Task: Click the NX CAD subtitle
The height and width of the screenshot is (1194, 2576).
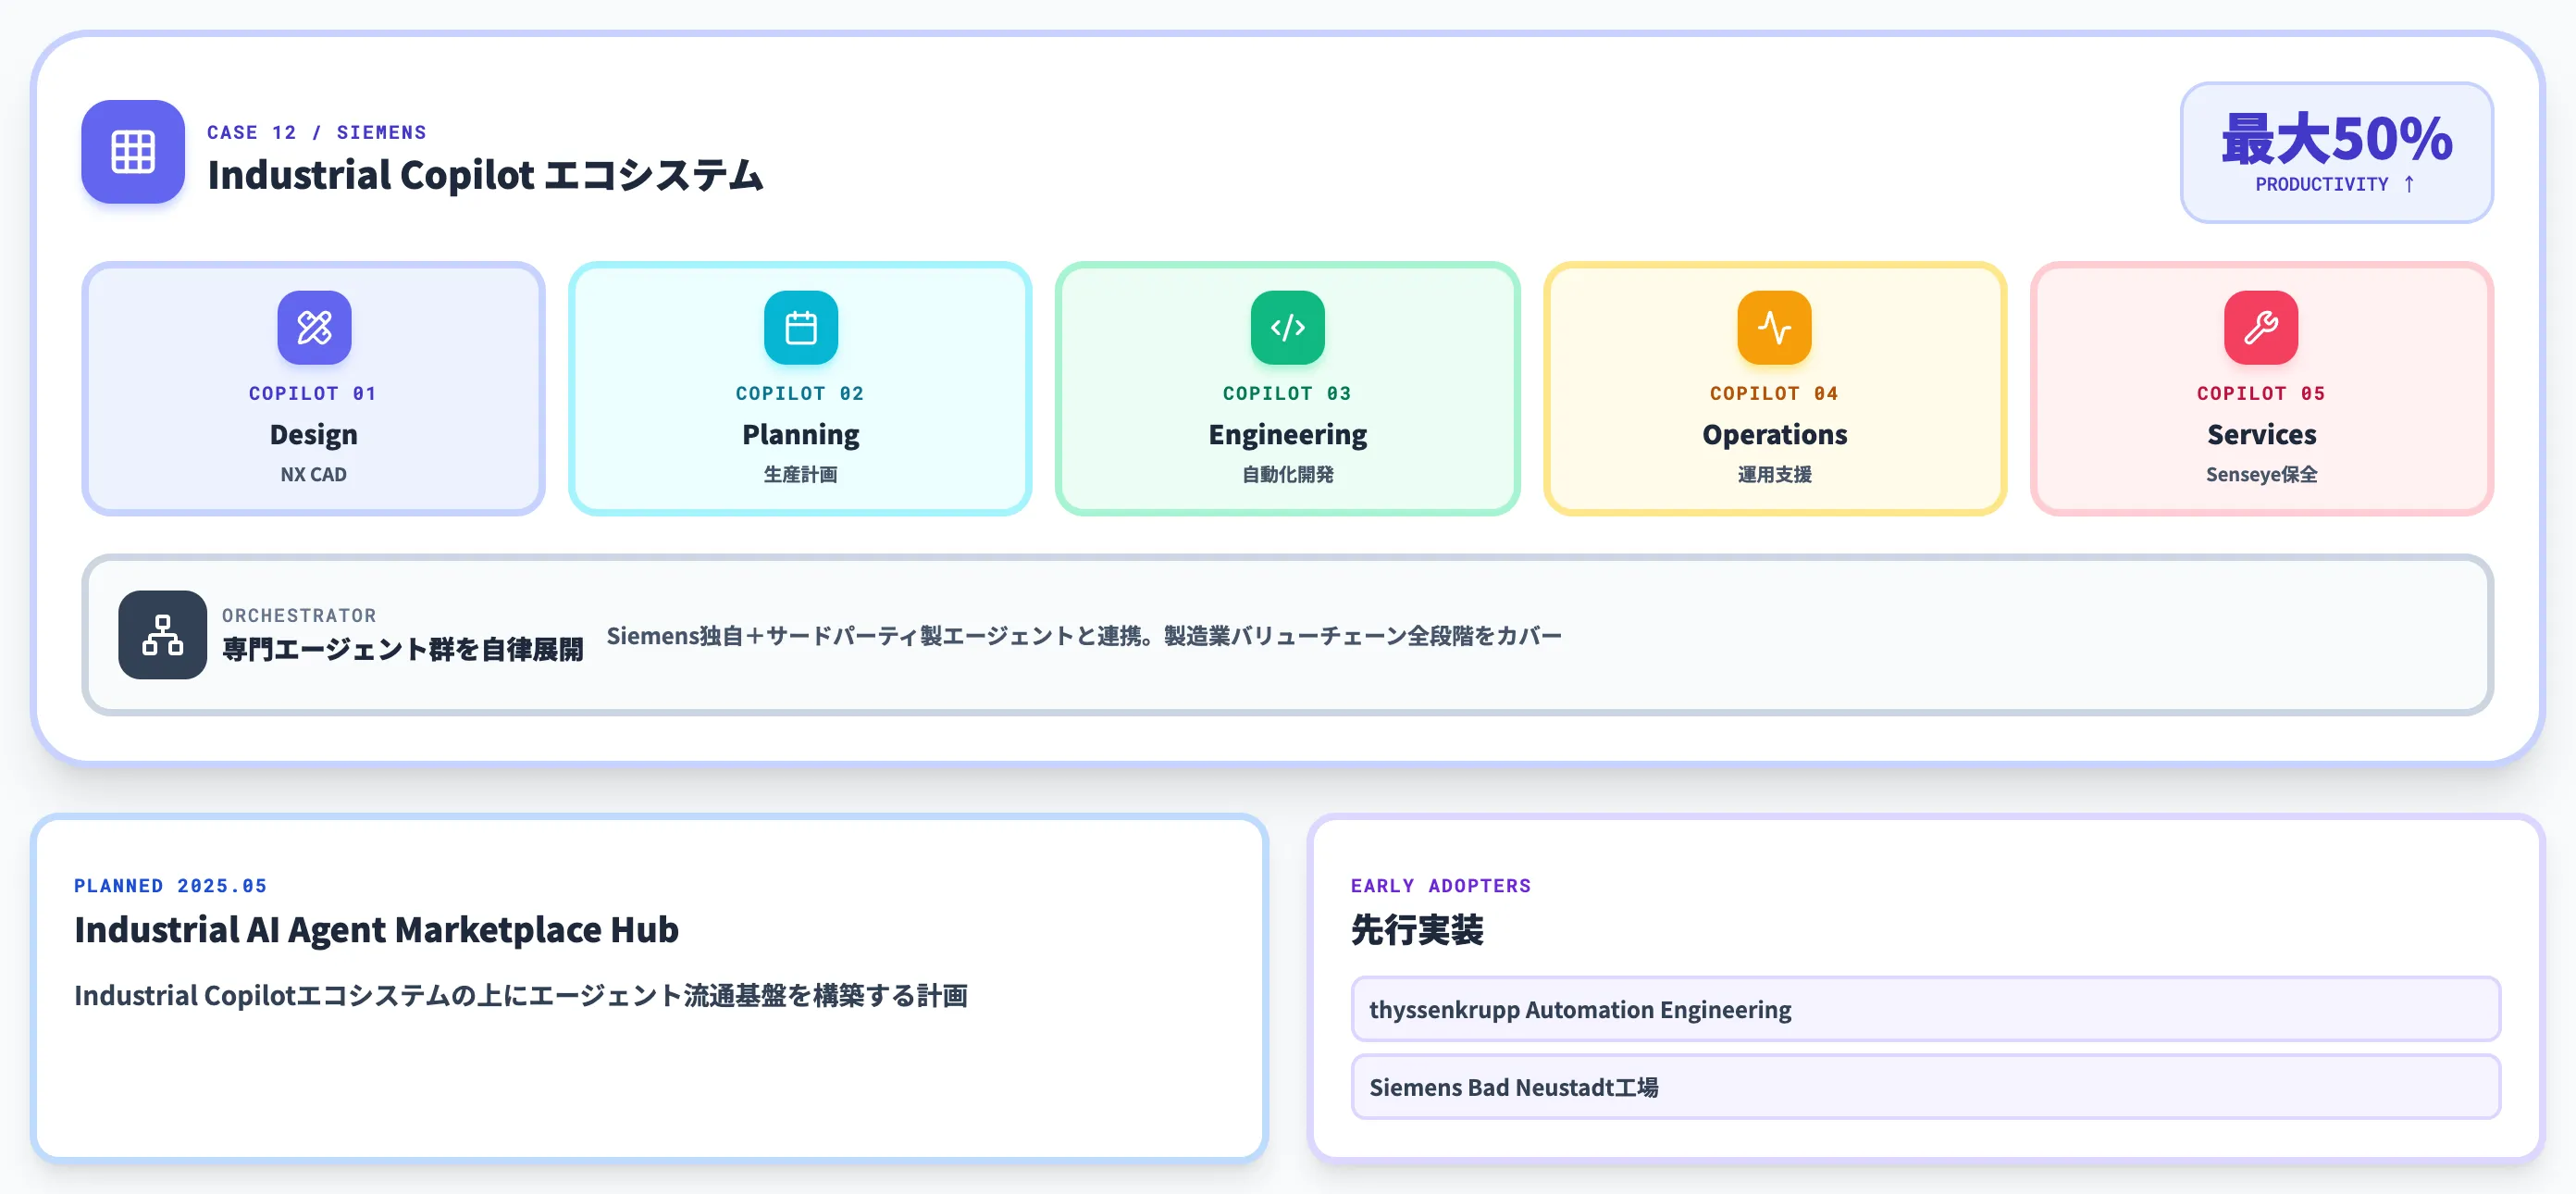Action: point(314,475)
